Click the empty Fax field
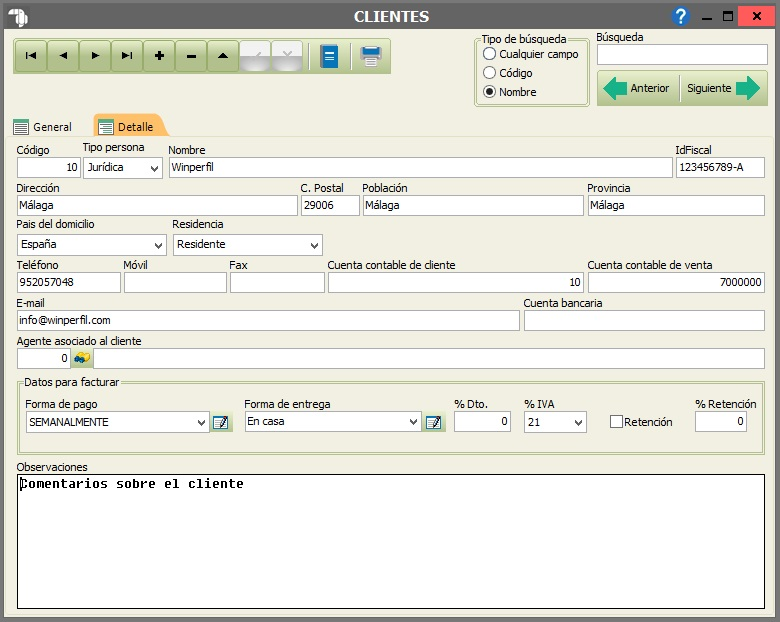The height and width of the screenshot is (622, 780). coord(277,282)
